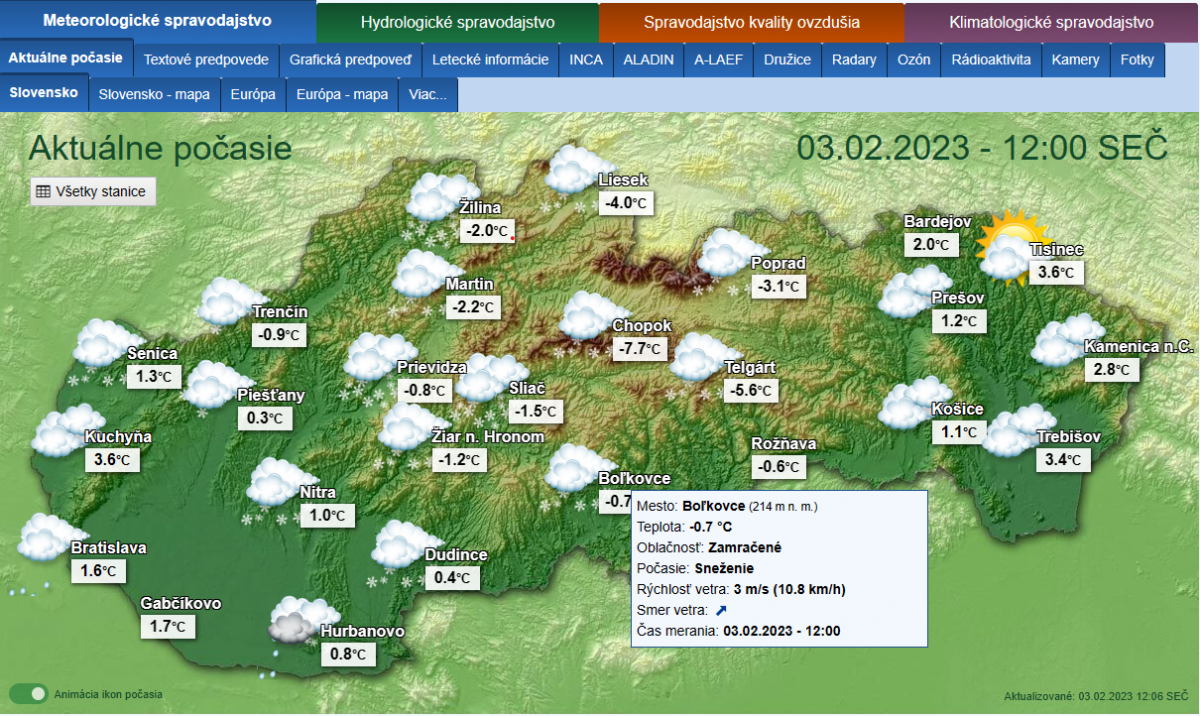Screen dimensions: 1200x716
Task: Select the Kamery tab
Action: 1075,60
